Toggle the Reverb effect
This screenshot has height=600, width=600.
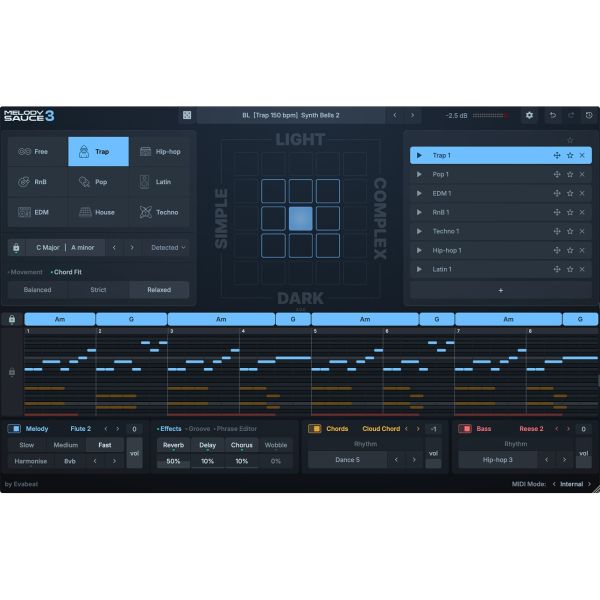pyautogui.click(x=173, y=445)
